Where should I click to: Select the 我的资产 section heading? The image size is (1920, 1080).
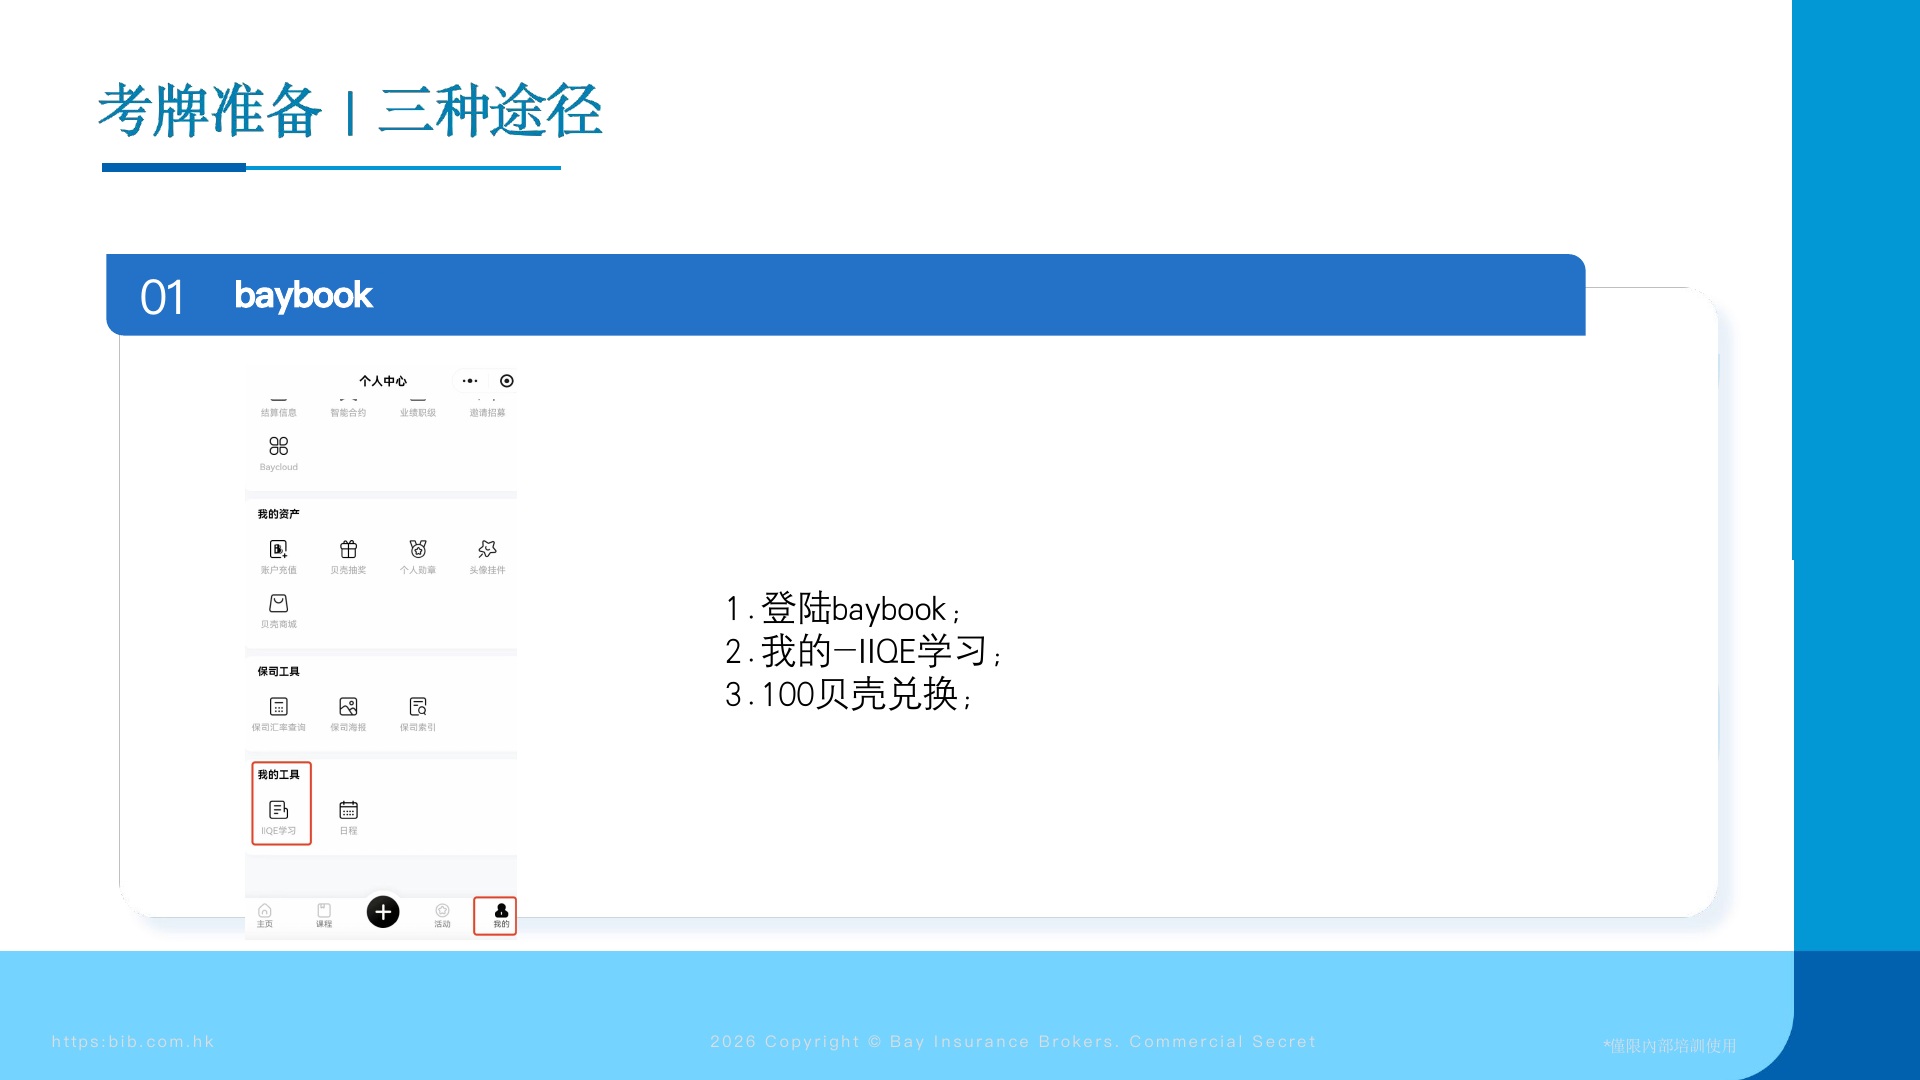click(278, 514)
